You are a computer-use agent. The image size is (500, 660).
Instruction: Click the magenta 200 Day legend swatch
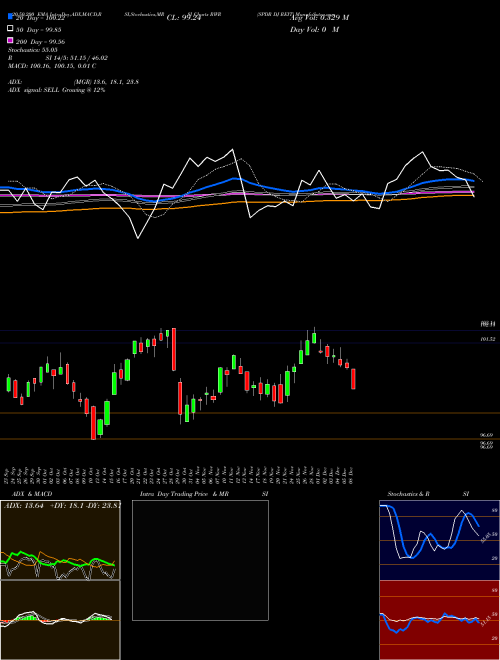[x=10, y=40]
